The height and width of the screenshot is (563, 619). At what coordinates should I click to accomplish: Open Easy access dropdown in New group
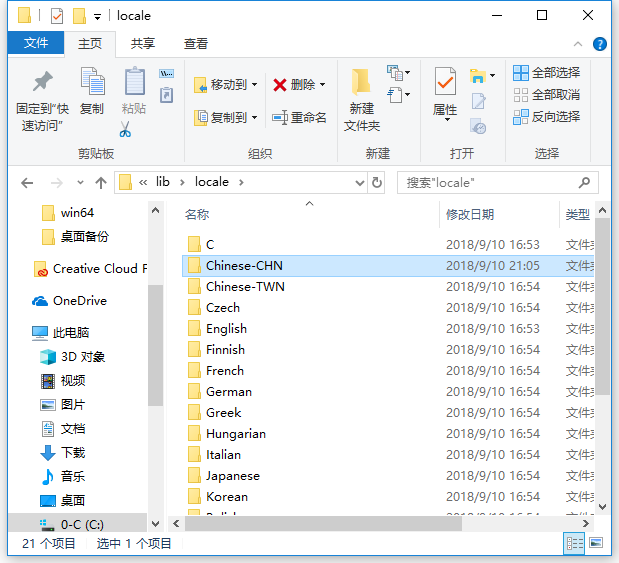398,95
